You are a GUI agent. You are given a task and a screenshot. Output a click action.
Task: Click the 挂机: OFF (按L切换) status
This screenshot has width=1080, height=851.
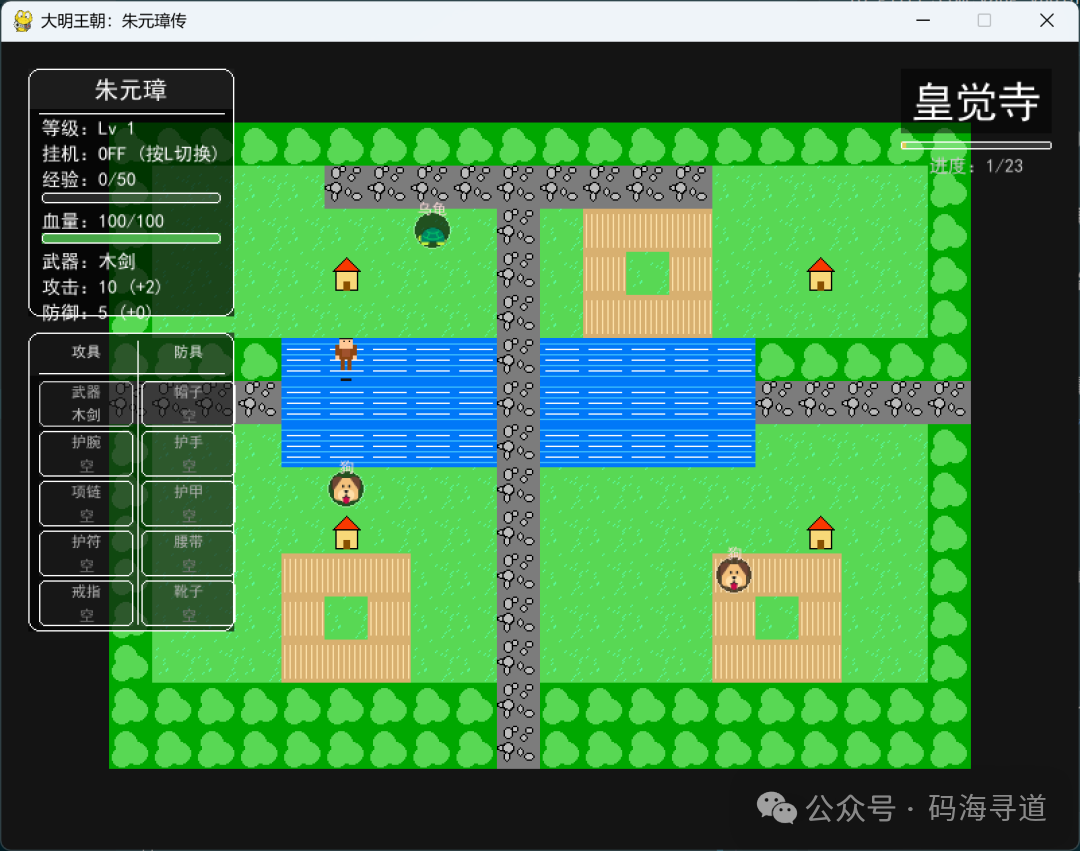click(x=129, y=154)
